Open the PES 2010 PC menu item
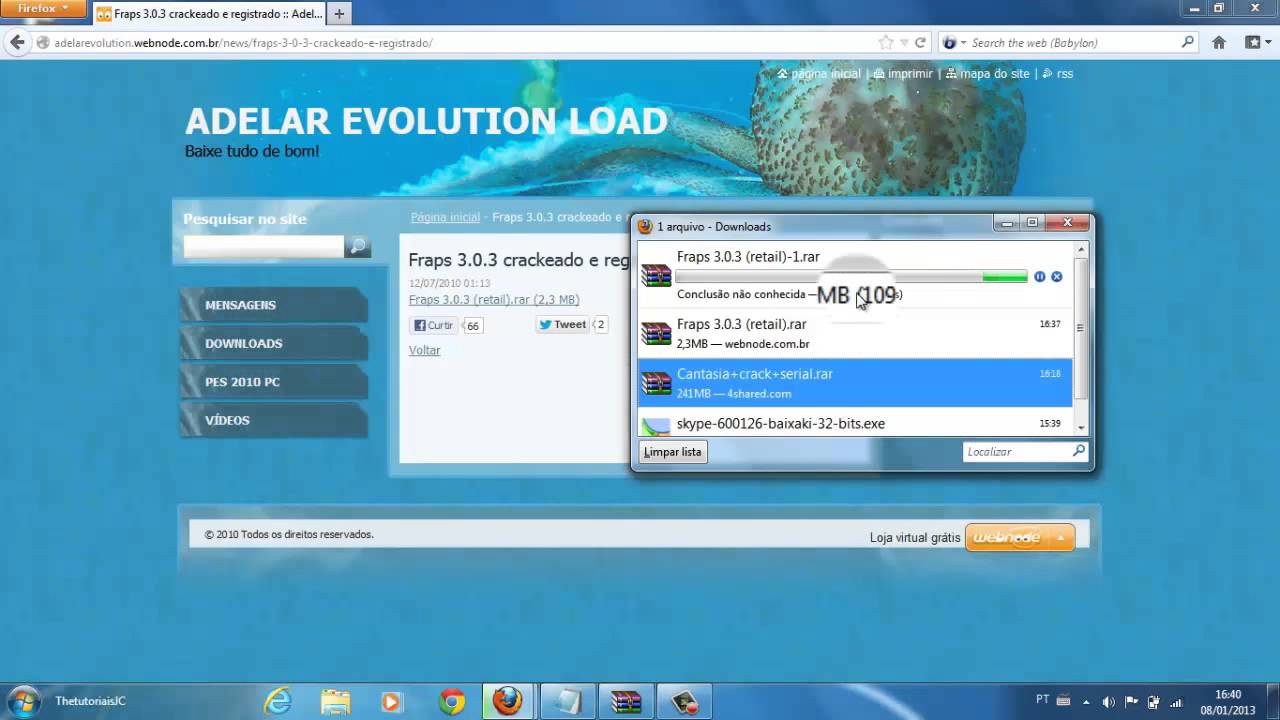1280x720 pixels. point(274,382)
